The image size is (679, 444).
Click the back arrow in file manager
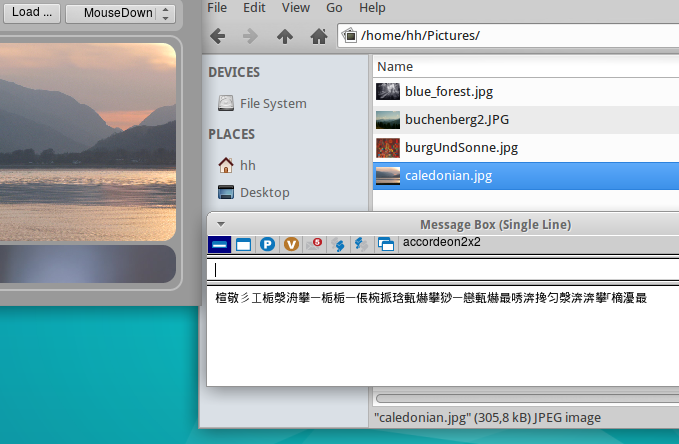[217, 36]
